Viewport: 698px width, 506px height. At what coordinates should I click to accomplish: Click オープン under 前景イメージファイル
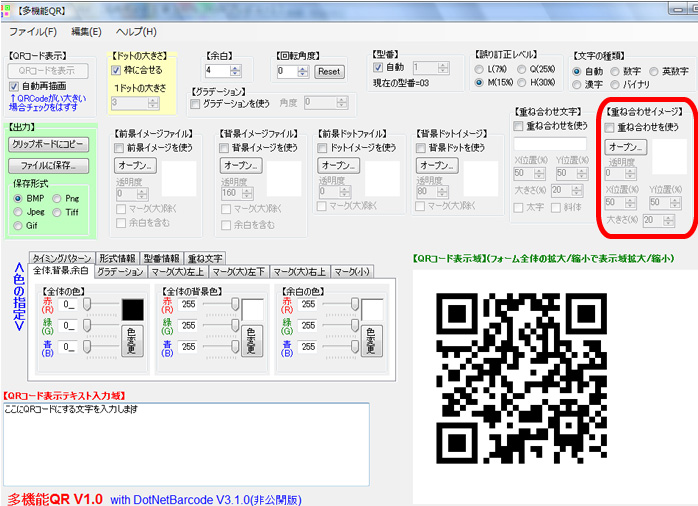(135, 165)
